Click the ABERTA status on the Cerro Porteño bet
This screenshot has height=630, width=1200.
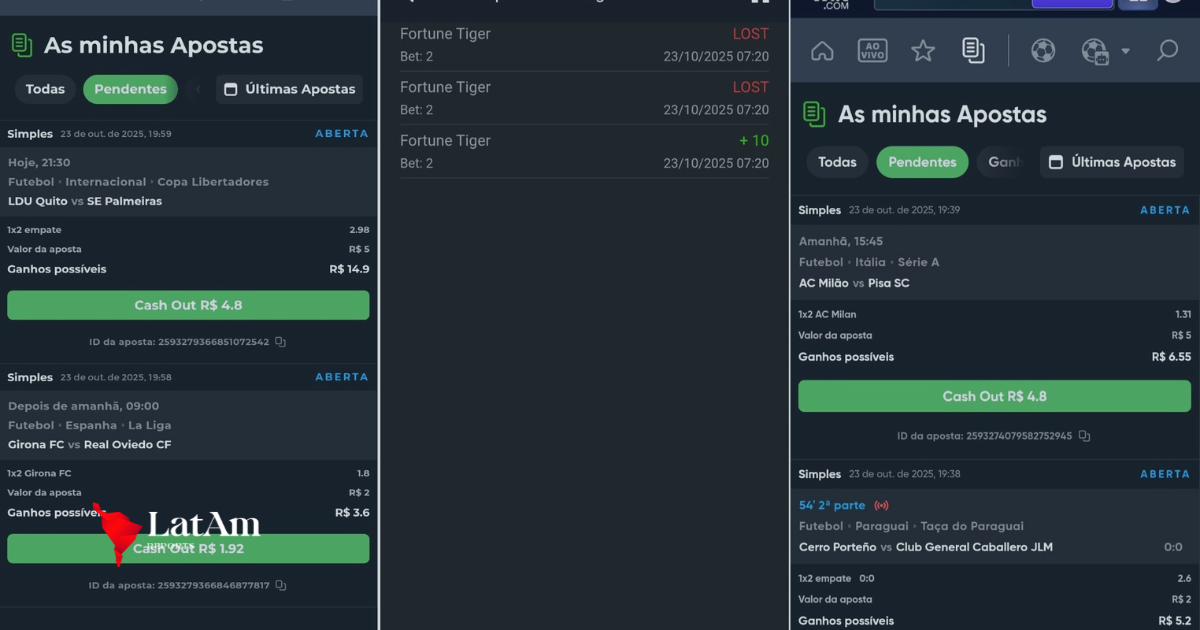pyautogui.click(x=1165, y=474)
